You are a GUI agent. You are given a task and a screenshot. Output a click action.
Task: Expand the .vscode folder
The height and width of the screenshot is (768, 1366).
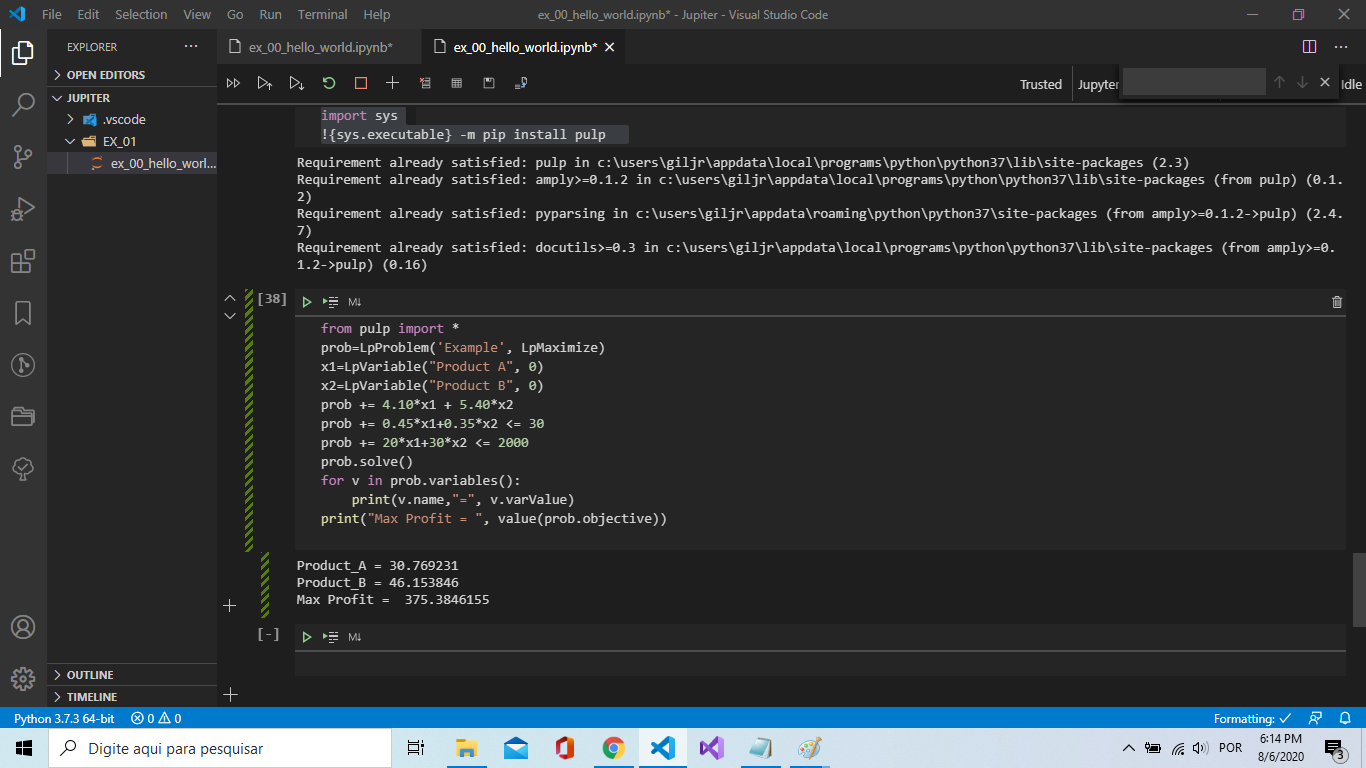pyautogui.click(x=132, y=119)
